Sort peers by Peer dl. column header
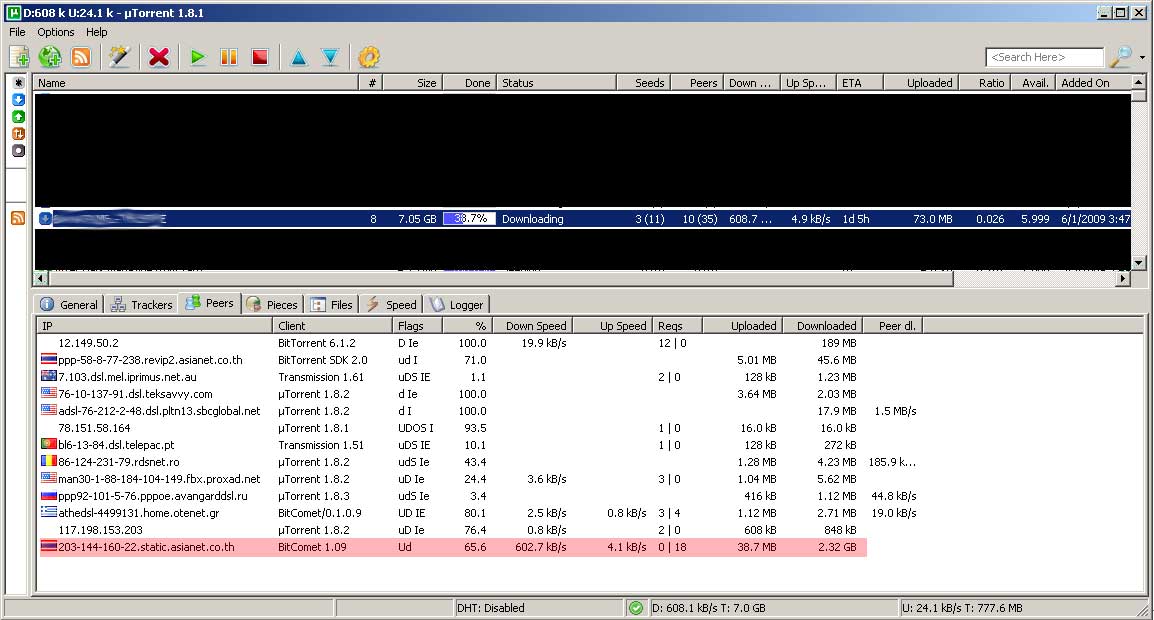The image size is (1154, 620). click(x=892, y=325)
